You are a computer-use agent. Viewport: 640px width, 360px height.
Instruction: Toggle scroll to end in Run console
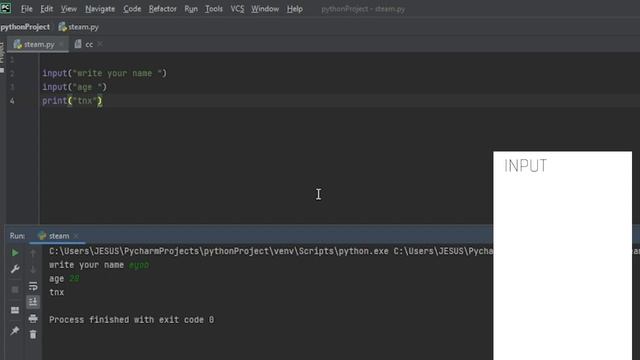[x=33, y=302]
